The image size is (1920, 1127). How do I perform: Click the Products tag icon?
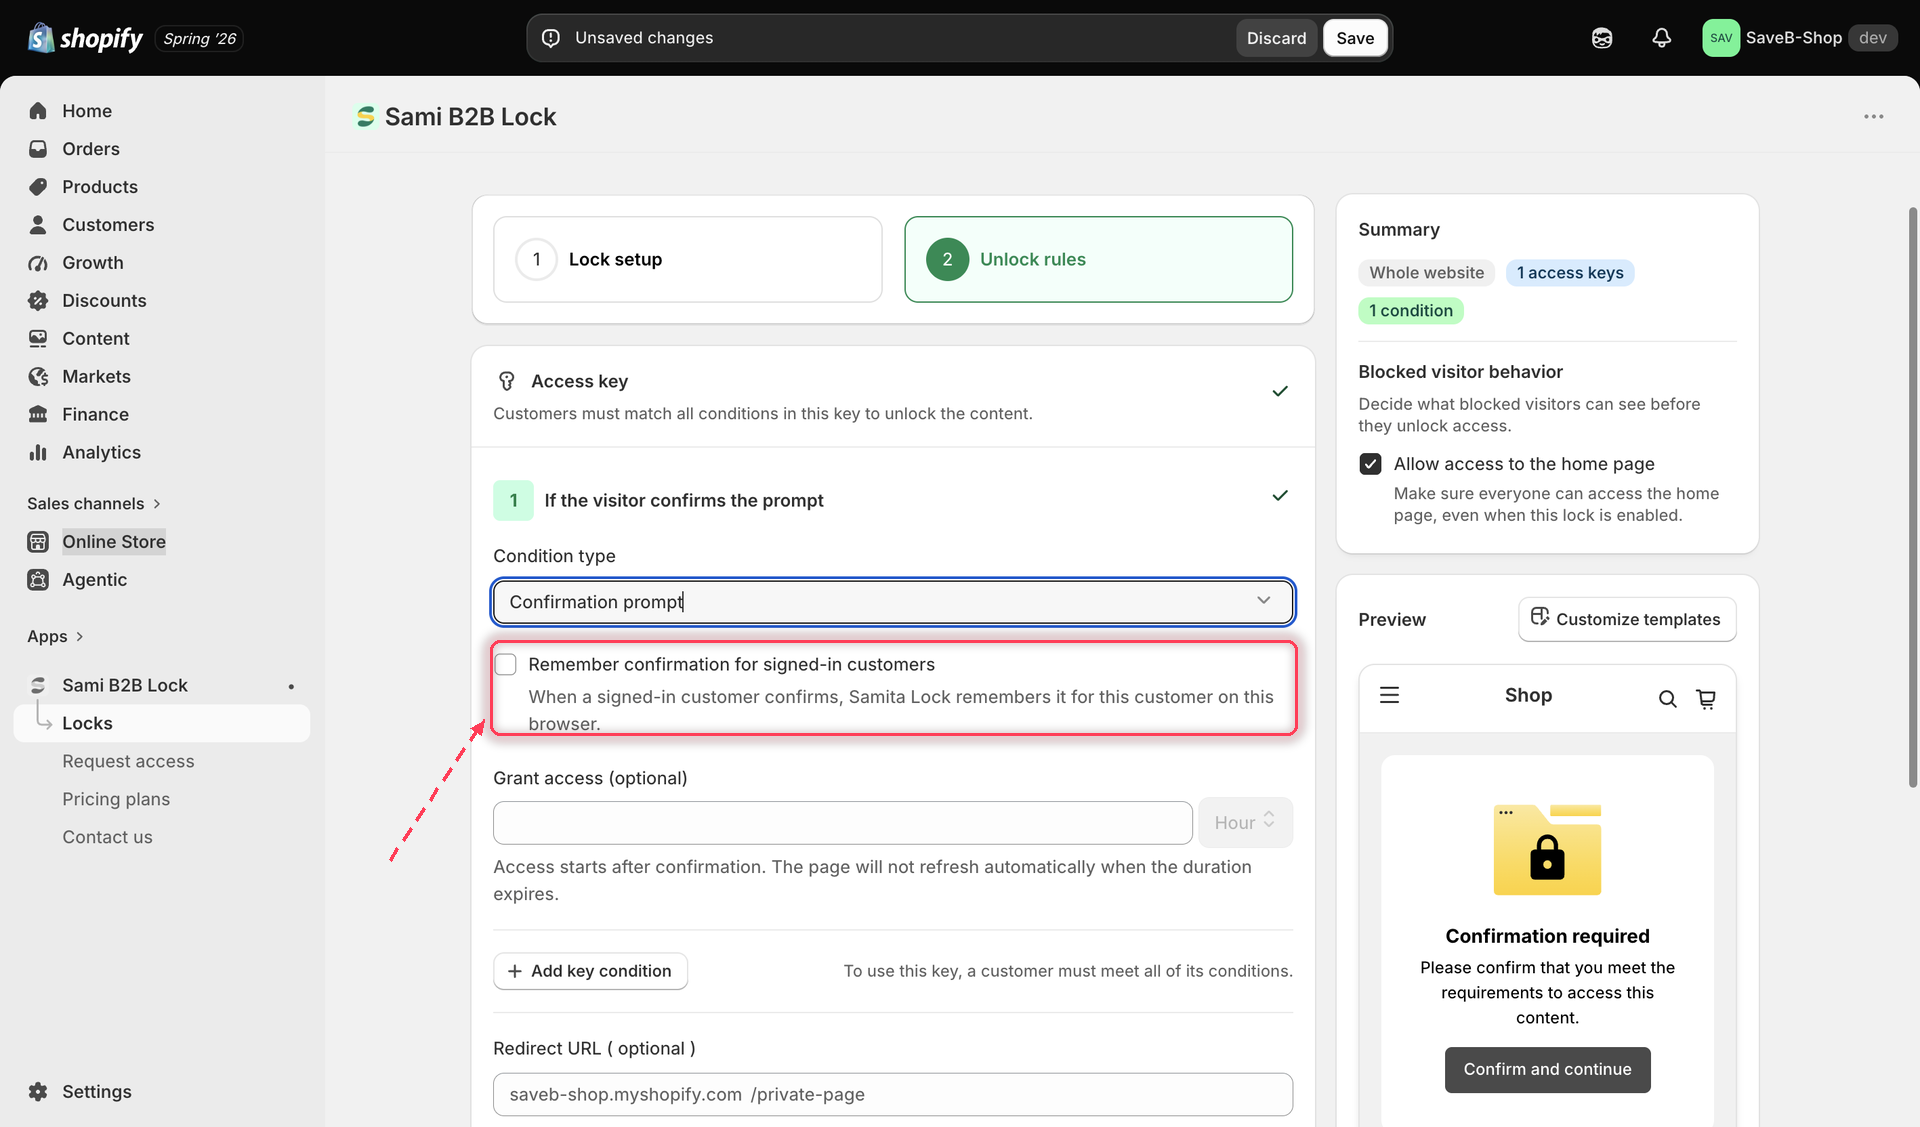(x=38, y=187)
